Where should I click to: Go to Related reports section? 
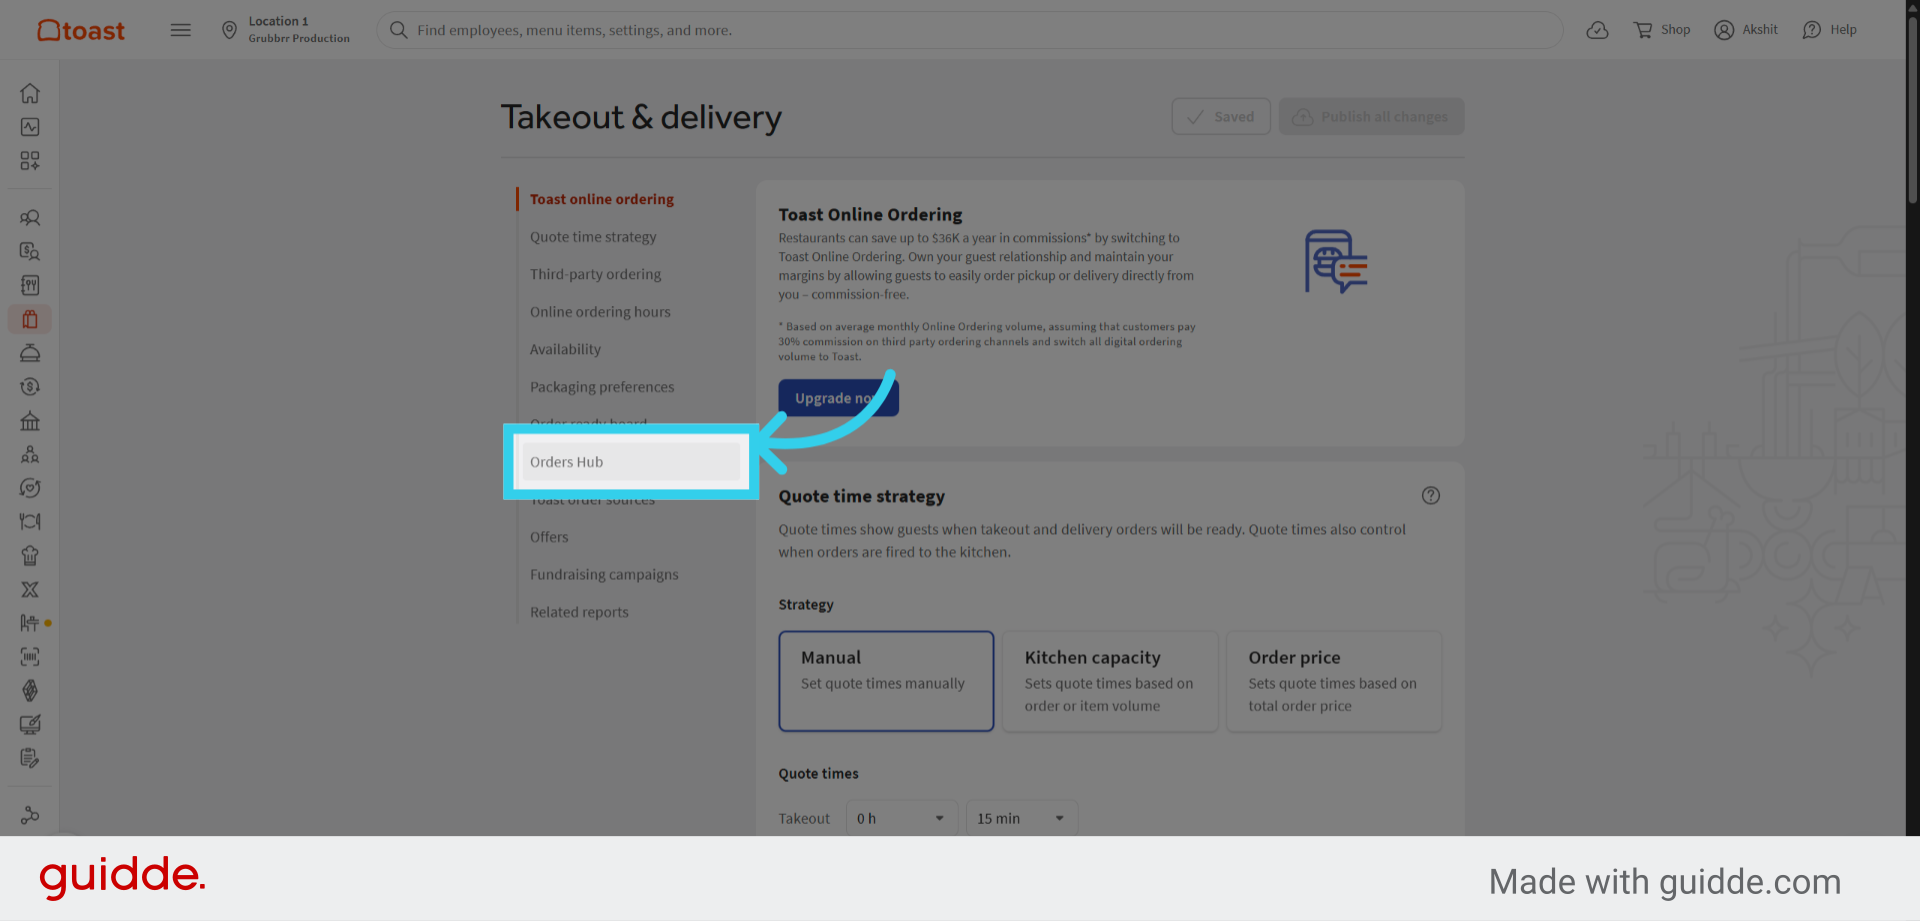579,612
